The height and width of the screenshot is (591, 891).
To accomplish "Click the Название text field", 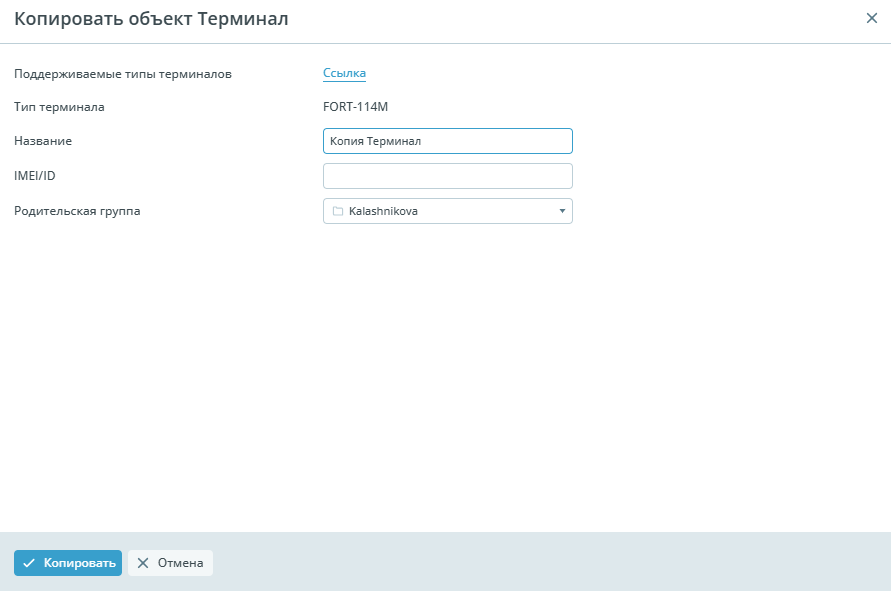I will (x=447, y=141).
